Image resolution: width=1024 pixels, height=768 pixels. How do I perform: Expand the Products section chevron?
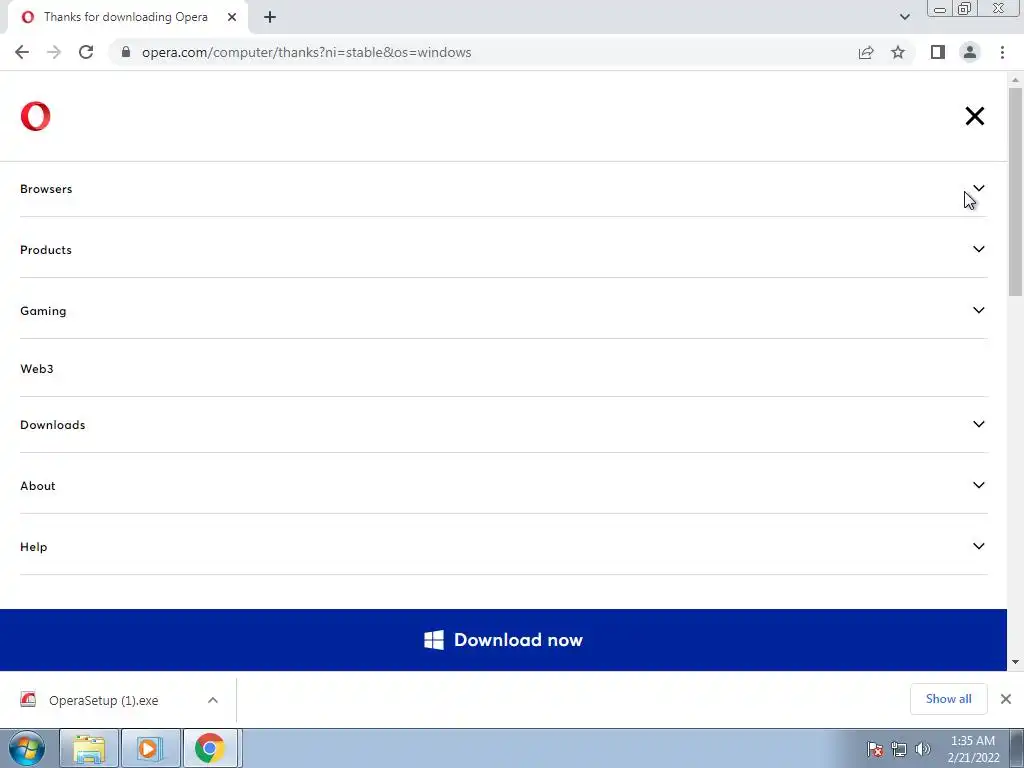click(978, 249)
